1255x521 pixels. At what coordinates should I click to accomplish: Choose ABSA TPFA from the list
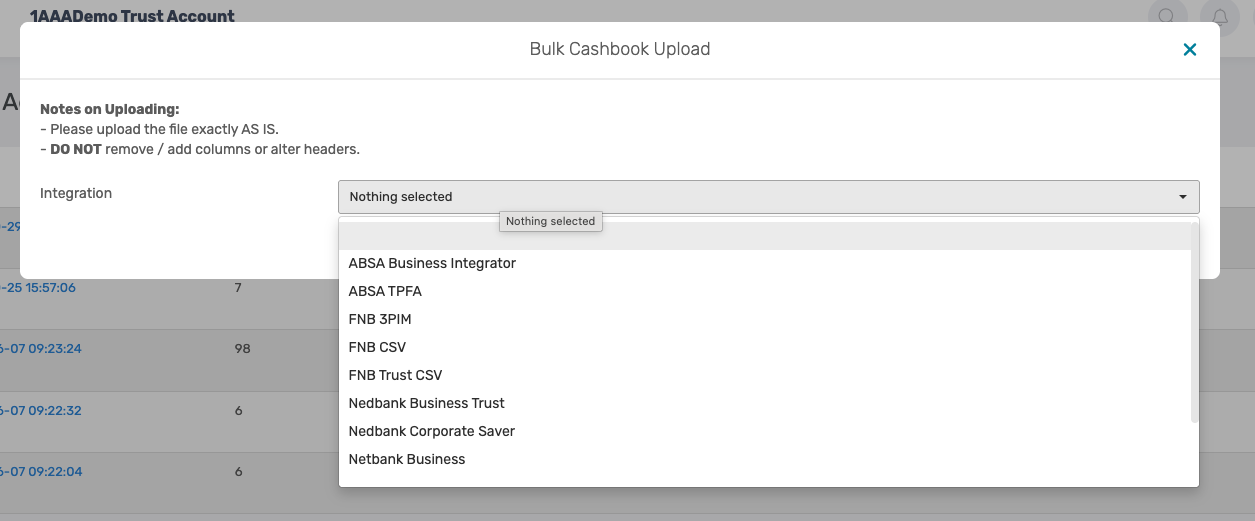point(765,291)
